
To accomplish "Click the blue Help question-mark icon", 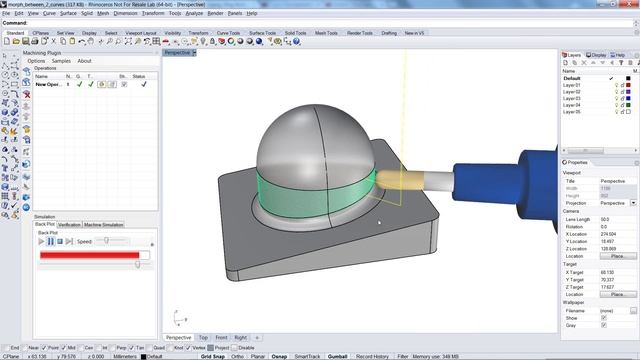I will (297, 41).
